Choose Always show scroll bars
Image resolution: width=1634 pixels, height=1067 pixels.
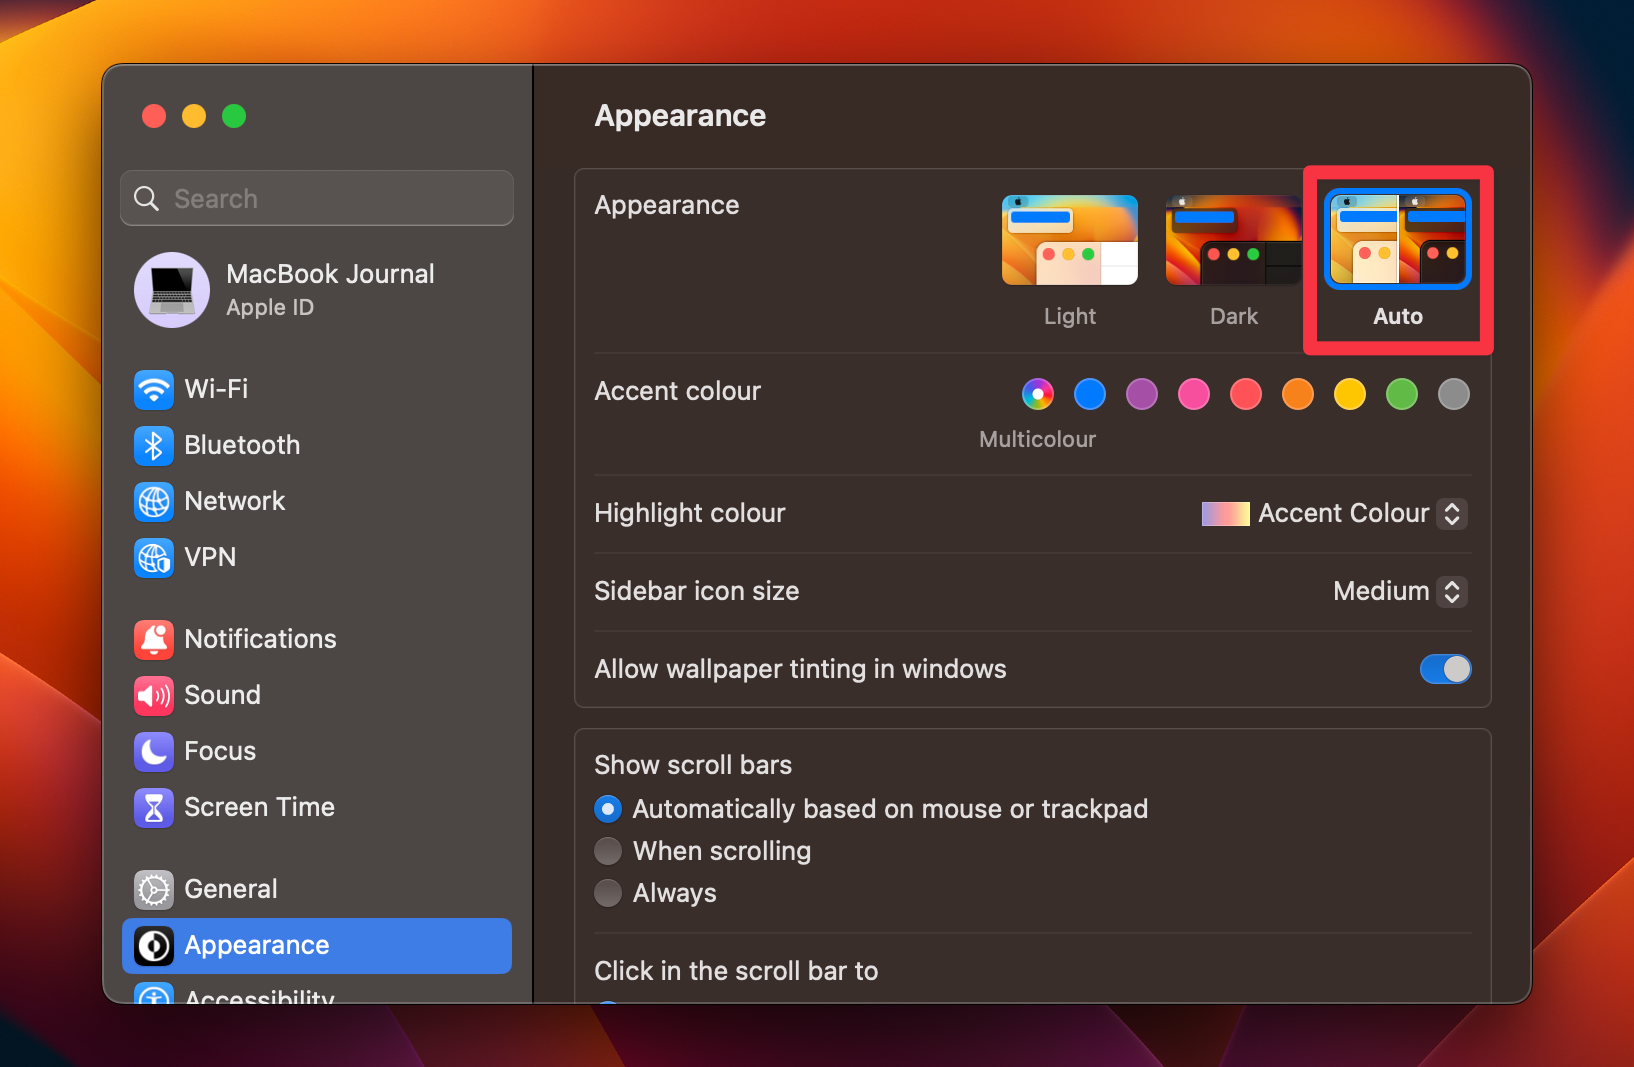click(608, 893)
